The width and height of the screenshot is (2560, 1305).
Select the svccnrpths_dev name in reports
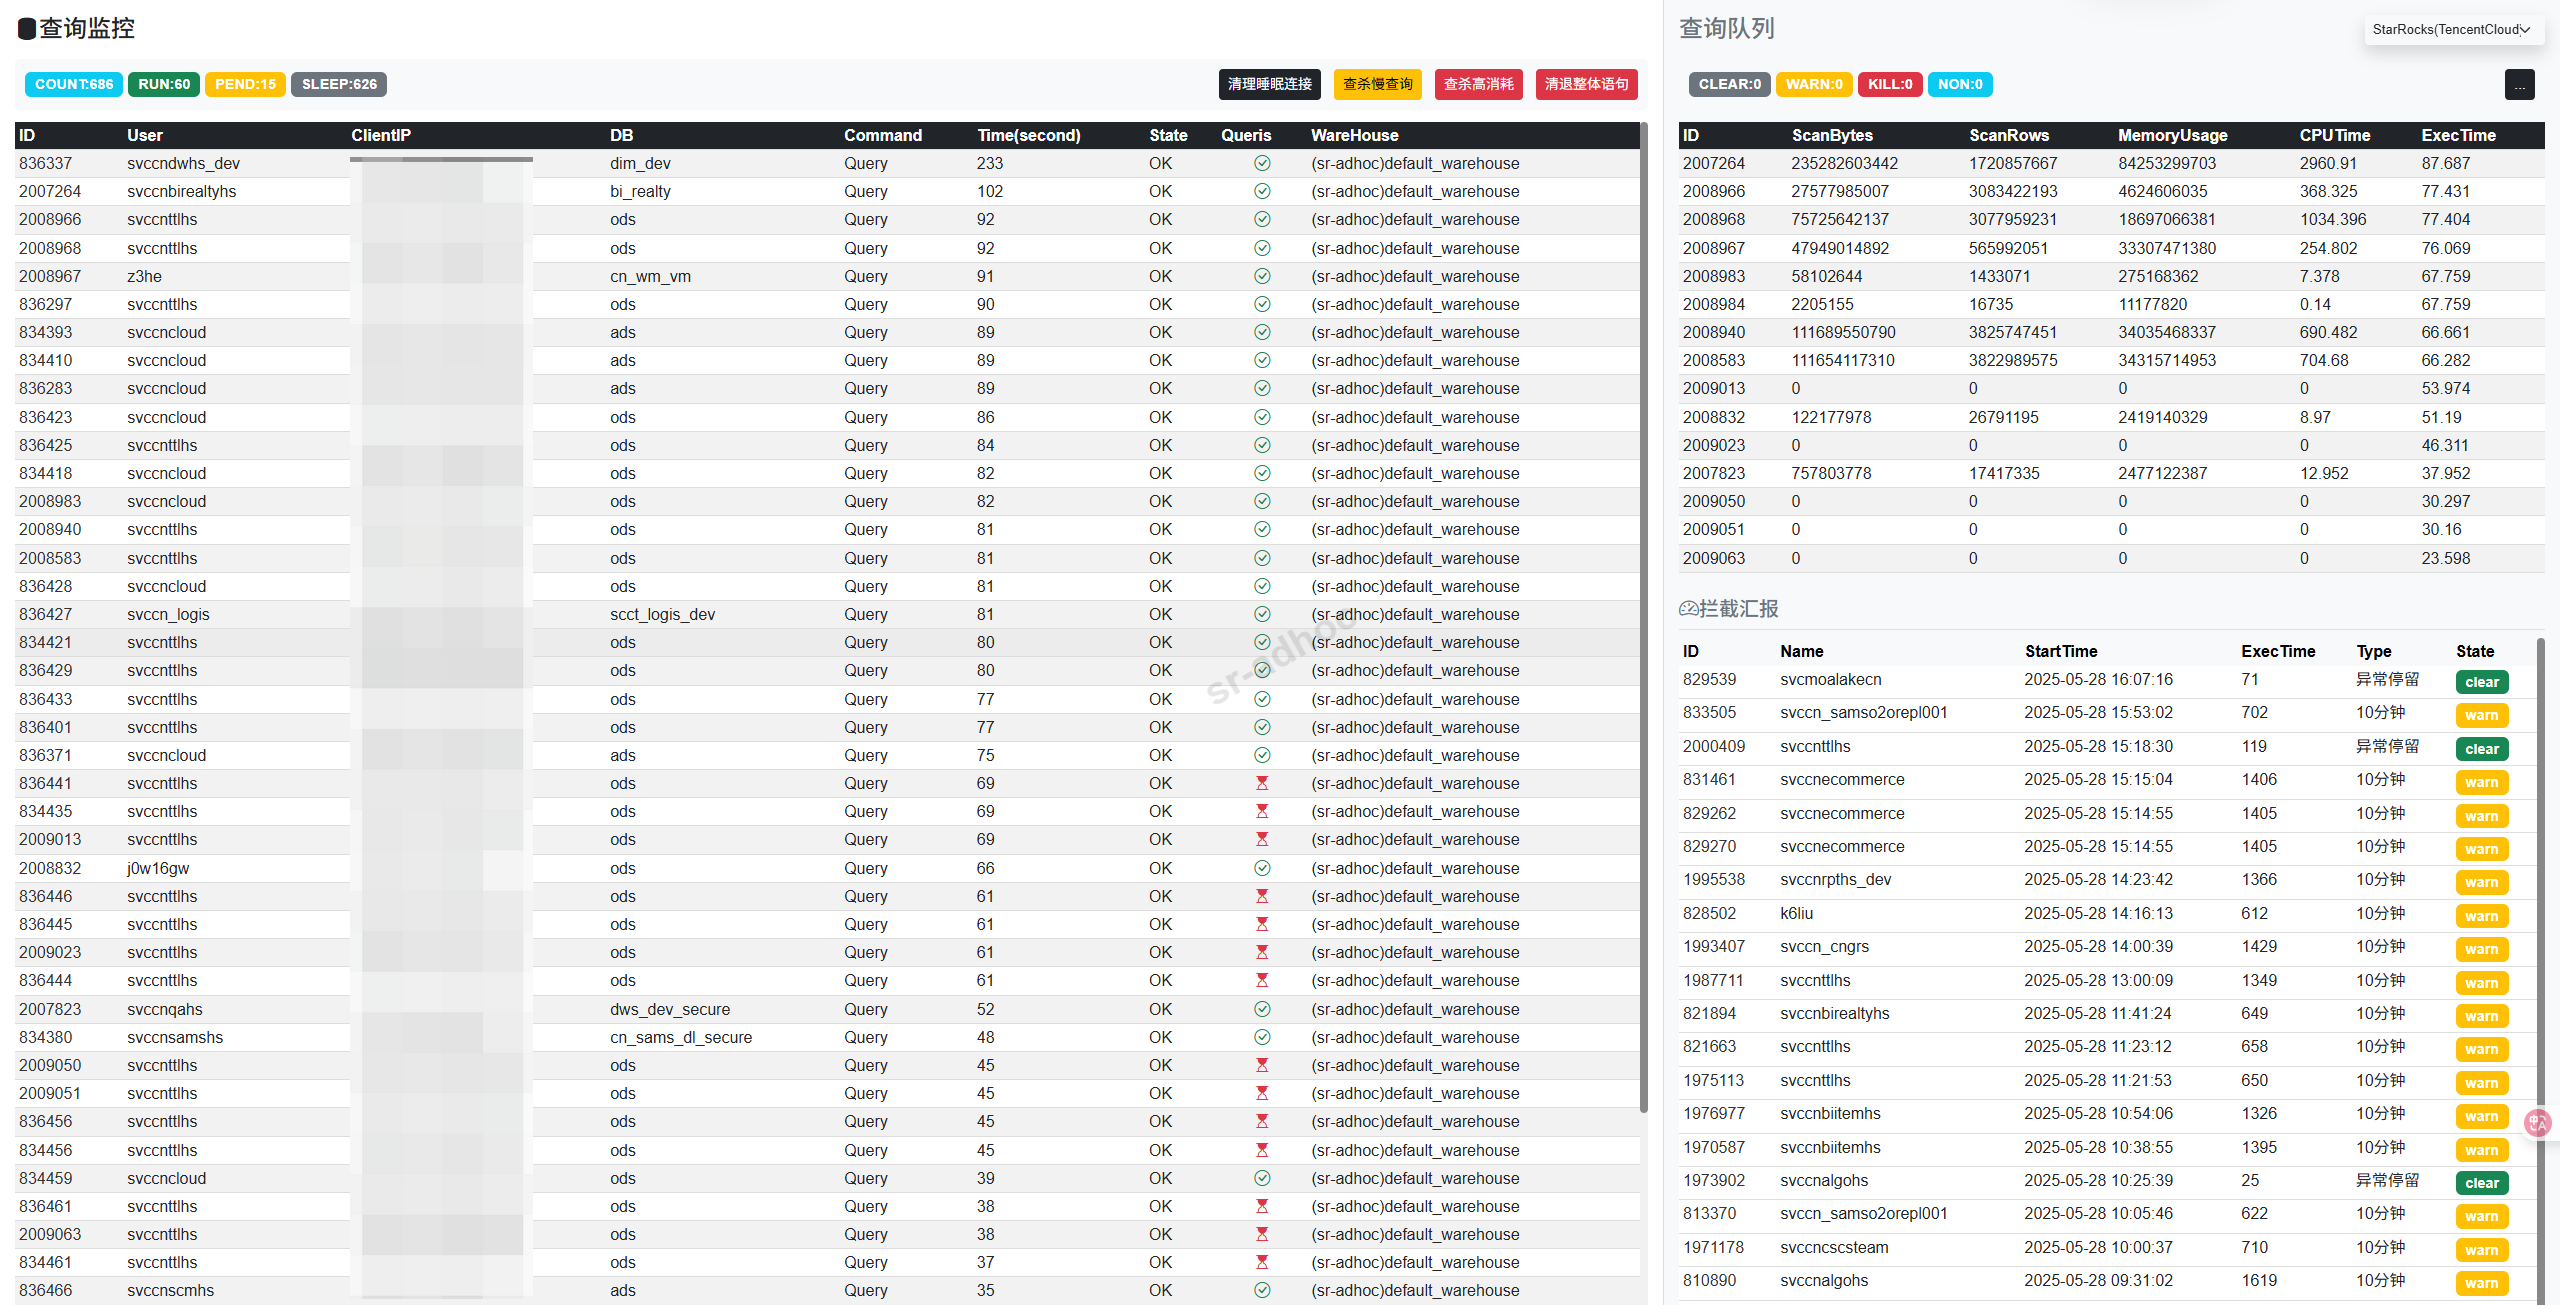click(x=1835, y=879)
